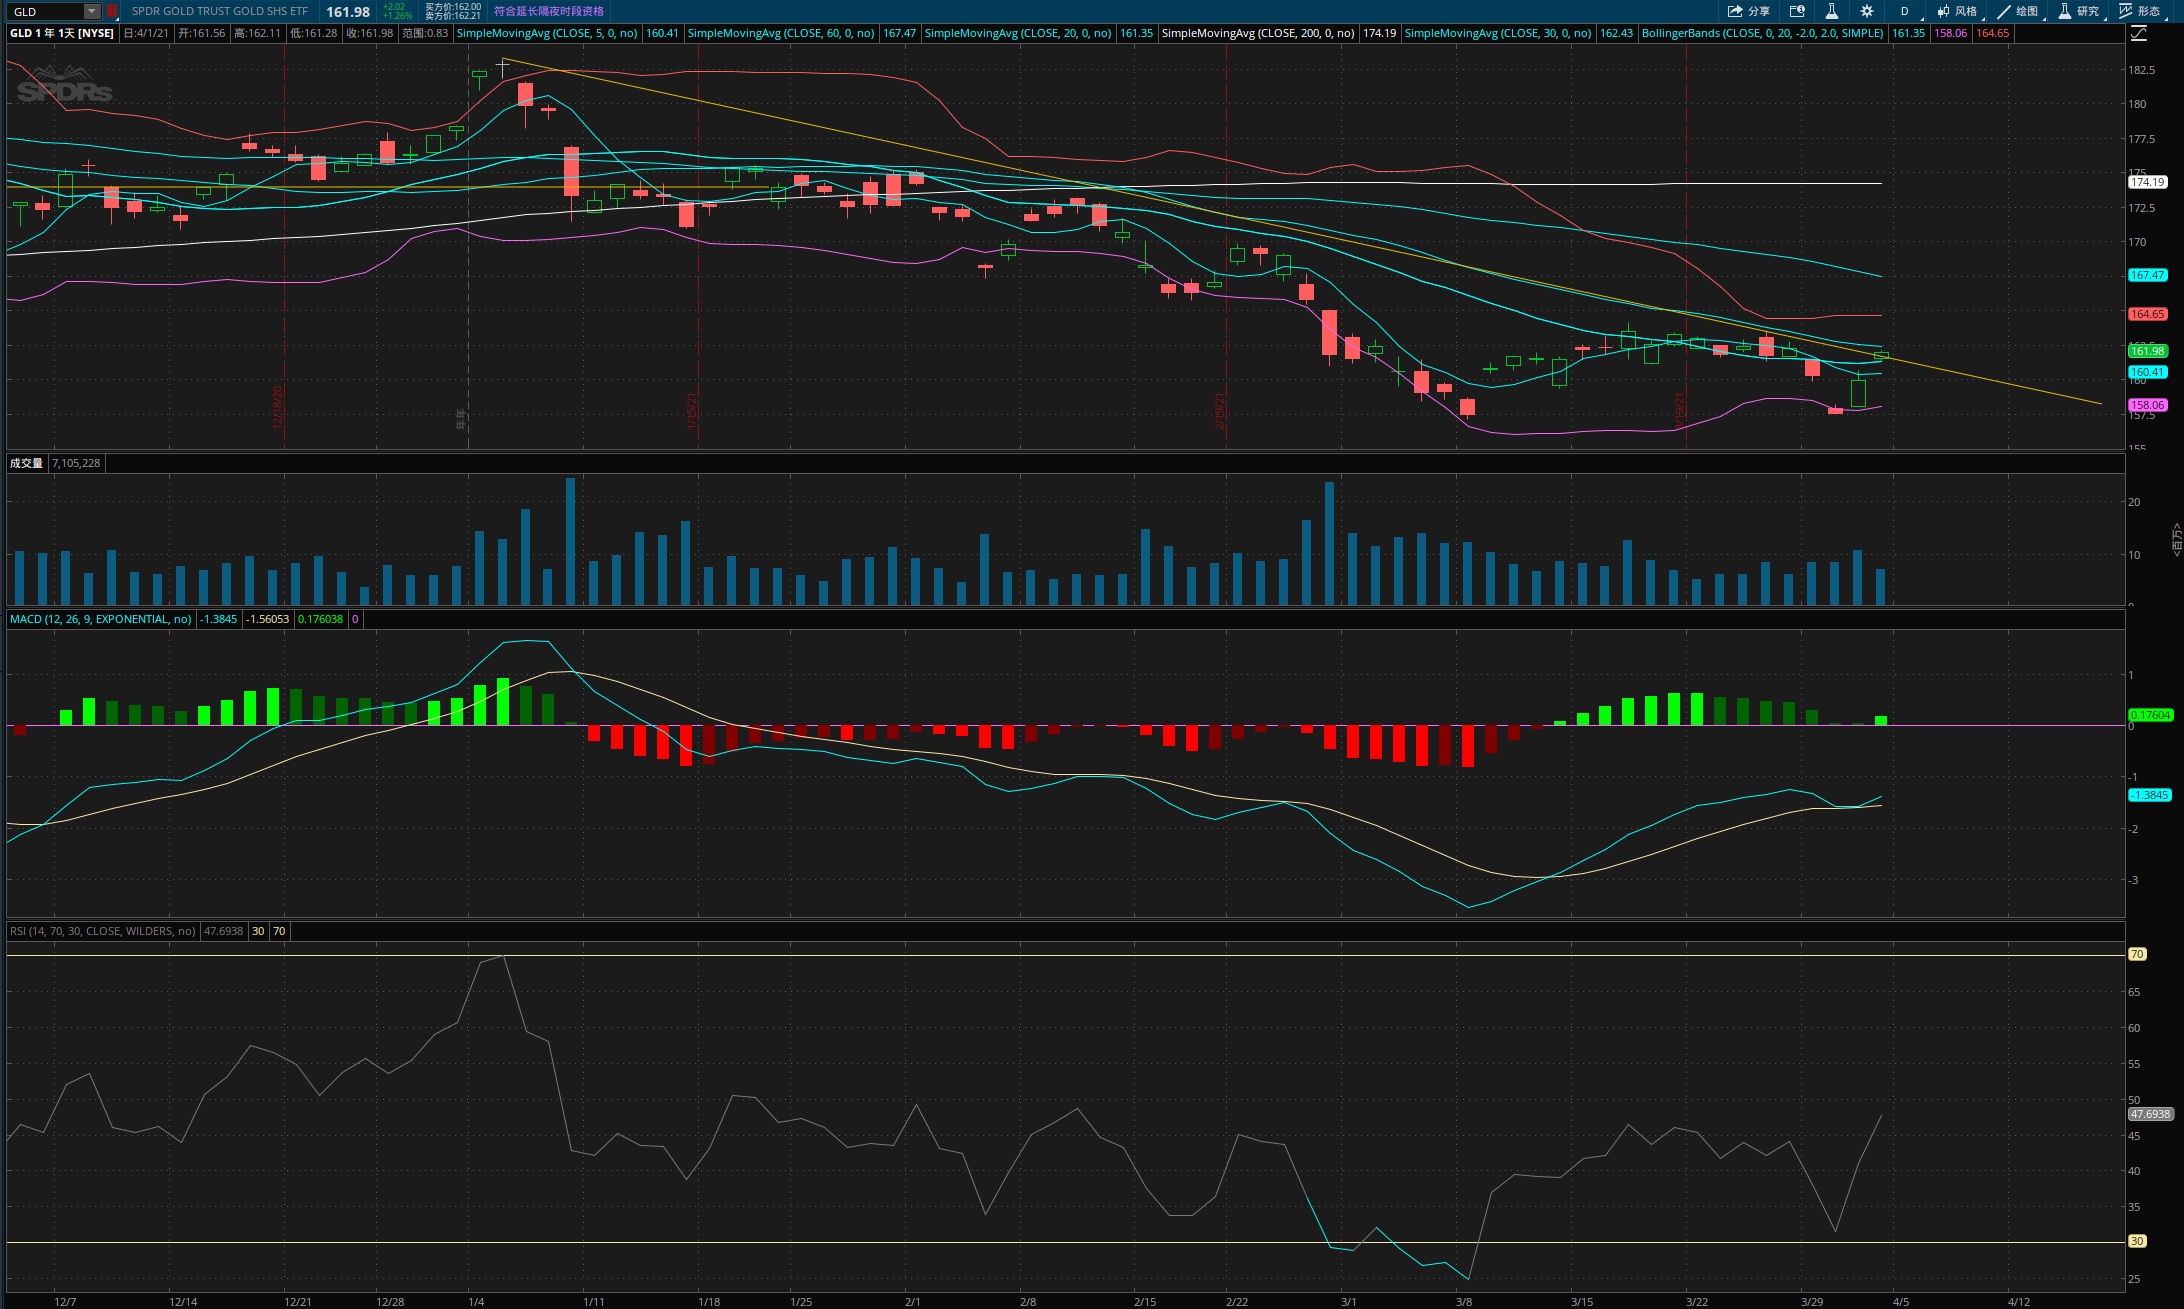Click the MACD (12, 26, 9, EXPONENTIAL, no) label
The width and height of the screenshot is (2184, 1309).
point(100,619)
